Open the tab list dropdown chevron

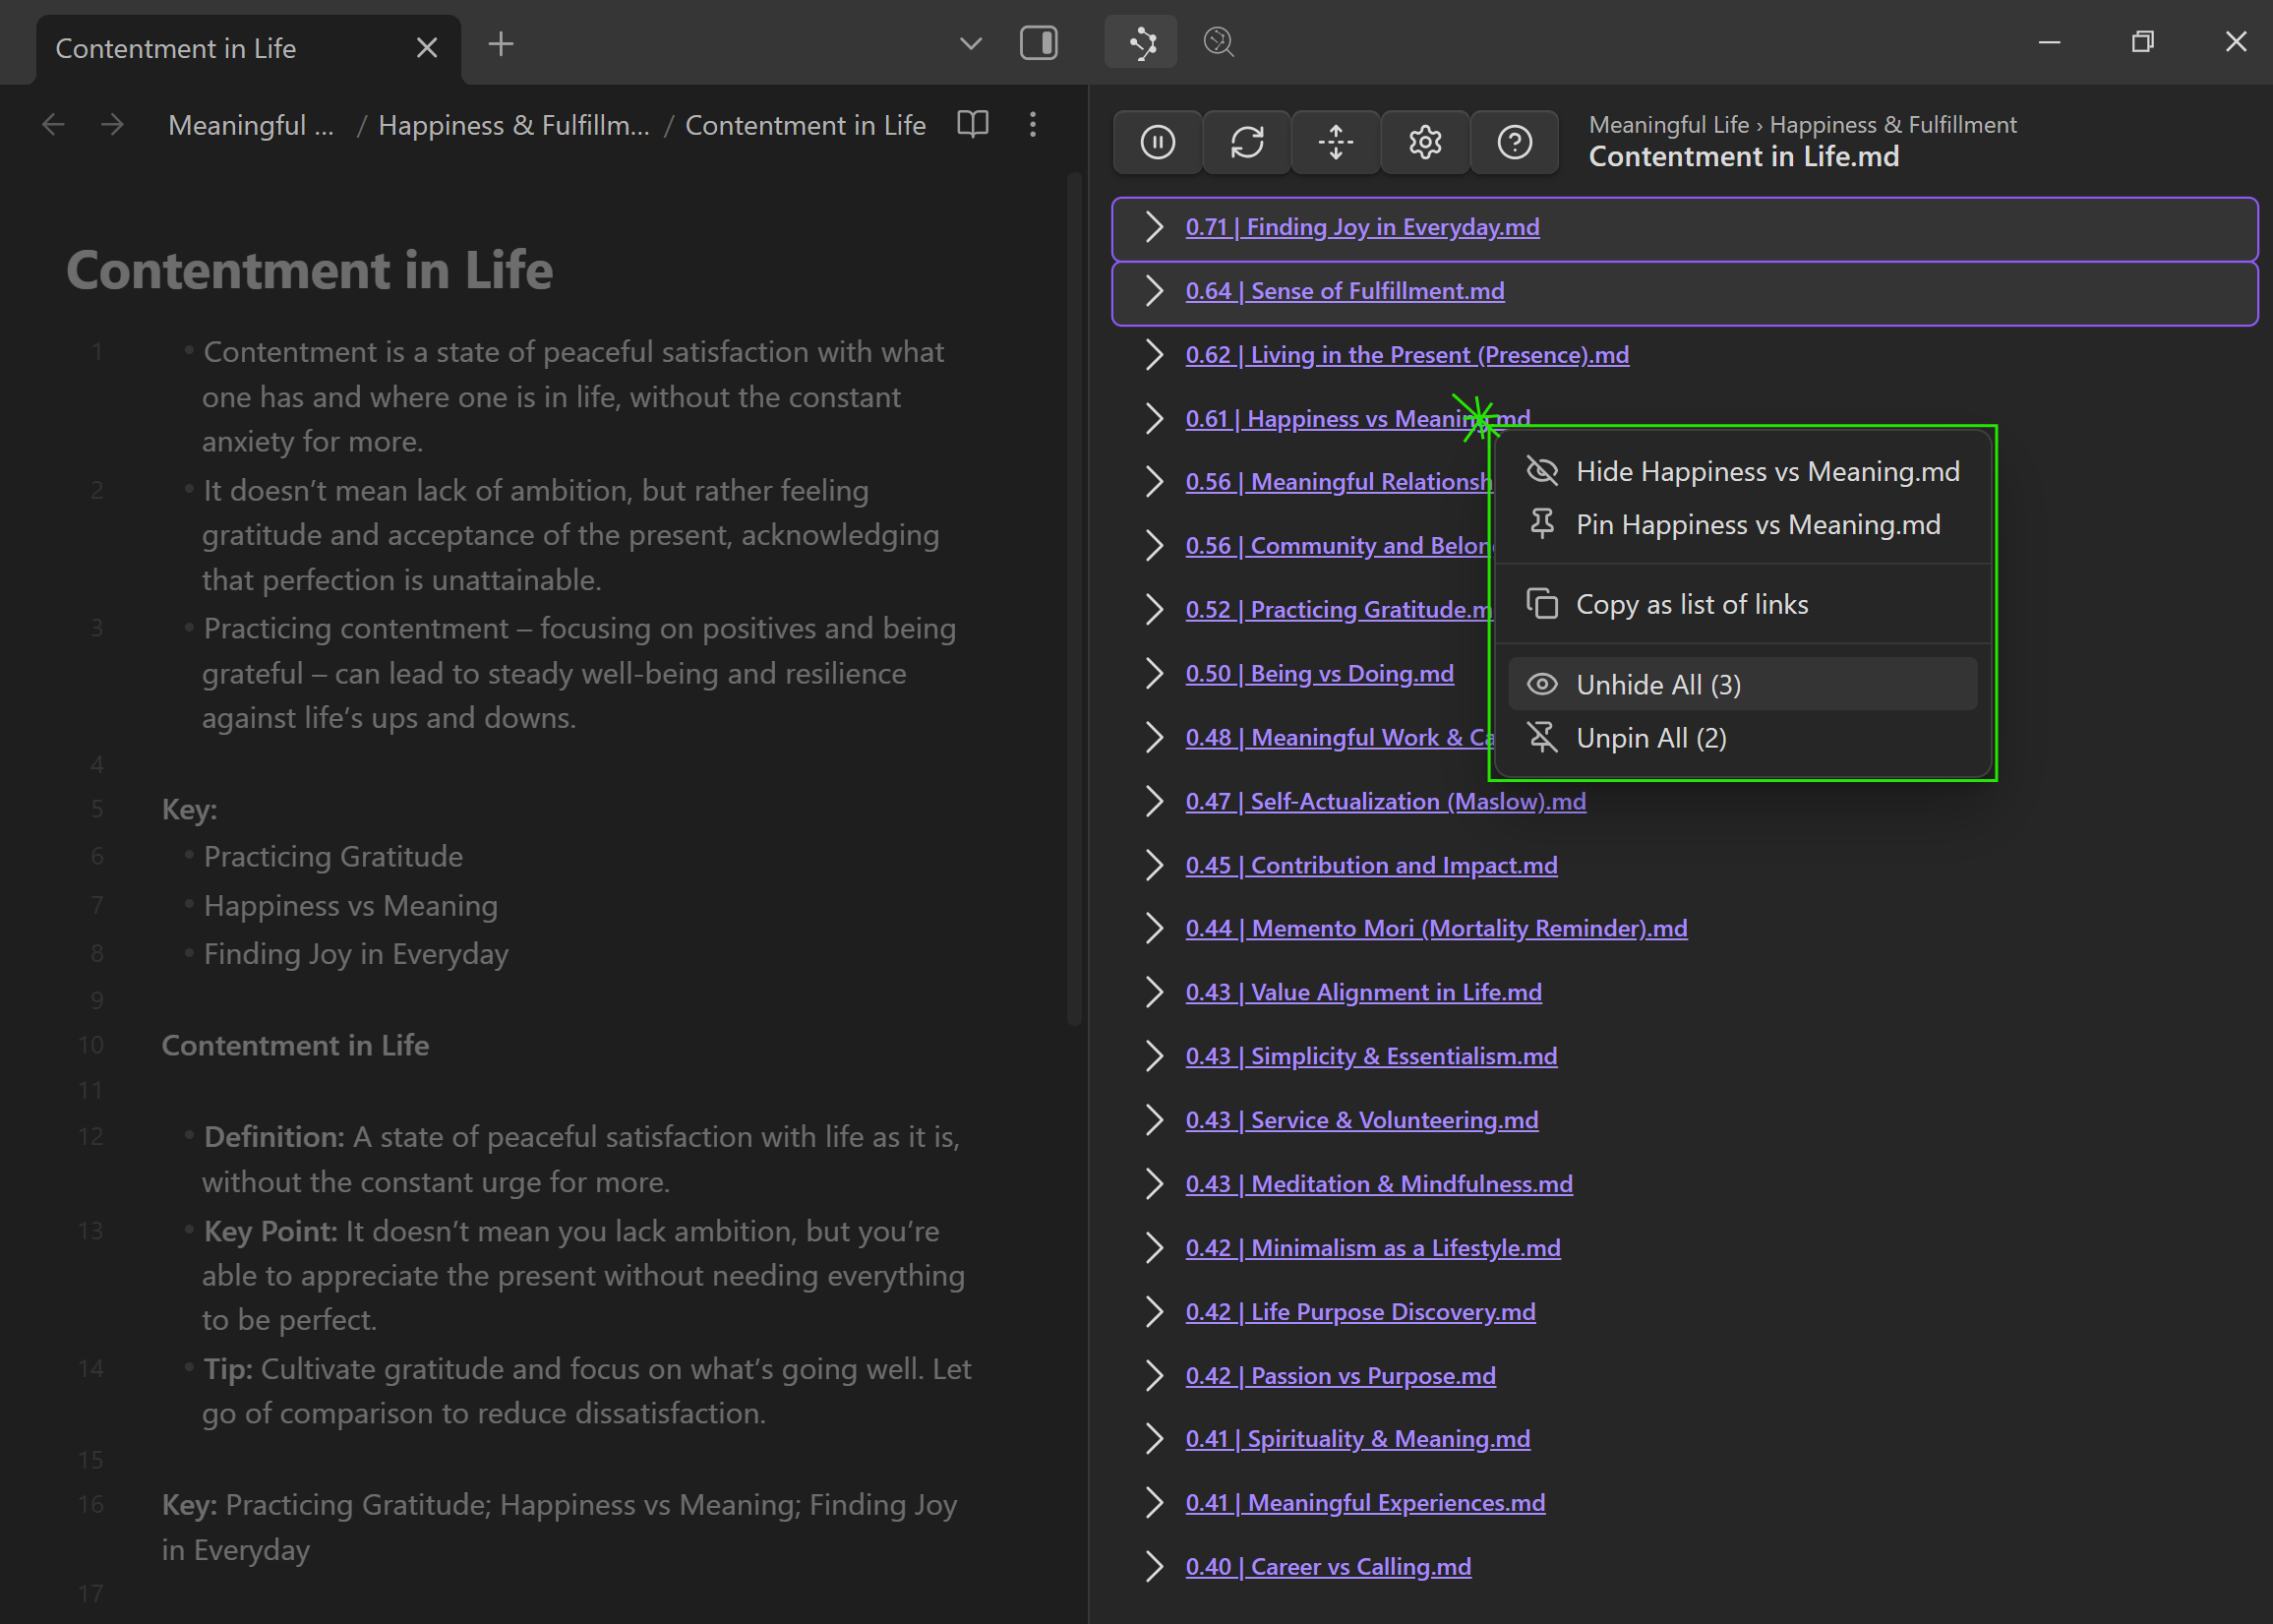970,43
